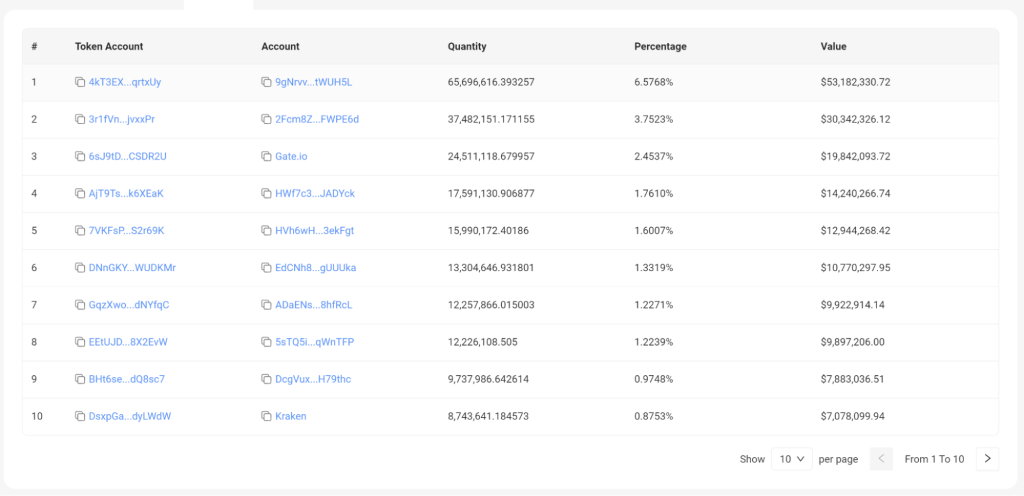Click copy icon beside Gate.io account
The image size is (1024, 496).
[266, 156]
